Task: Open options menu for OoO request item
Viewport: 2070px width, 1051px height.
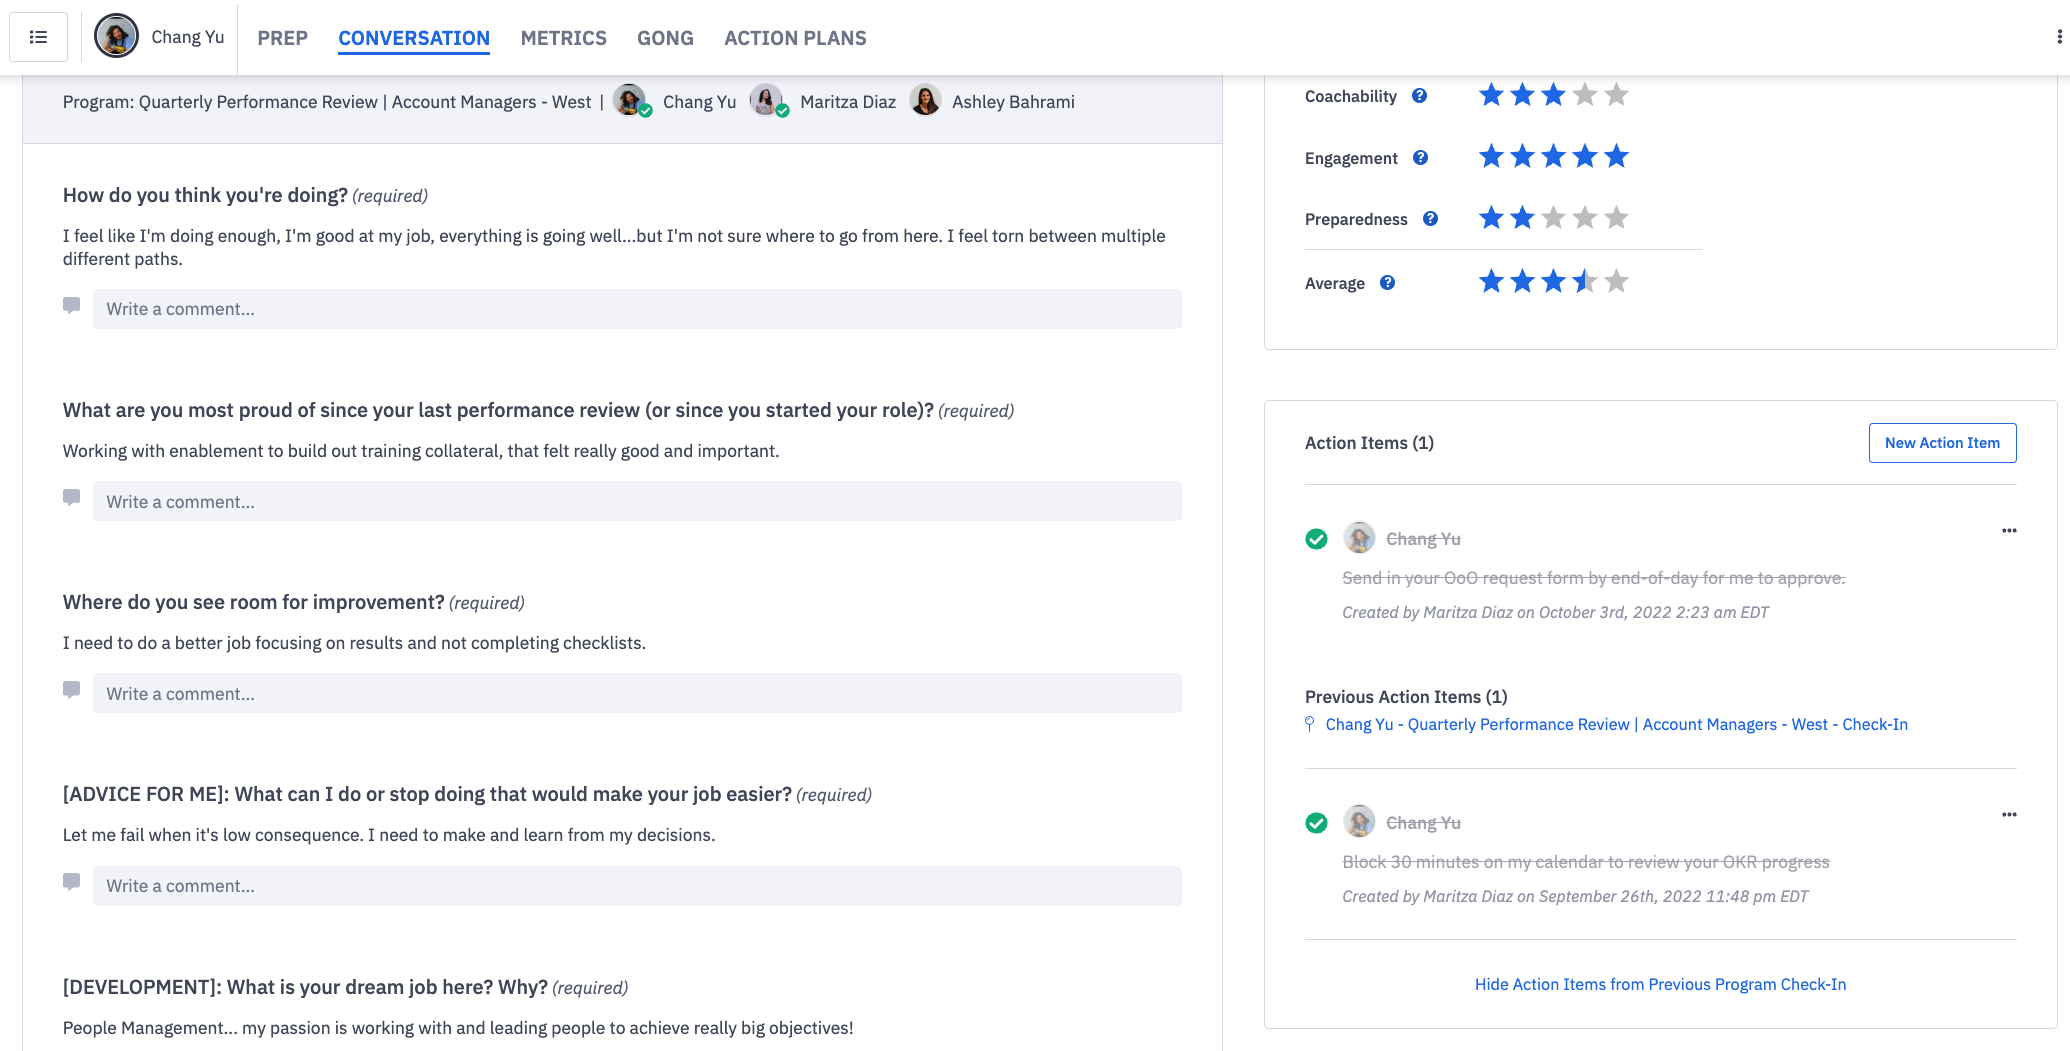Action: pyautogui.click(x=2008, y=531)
